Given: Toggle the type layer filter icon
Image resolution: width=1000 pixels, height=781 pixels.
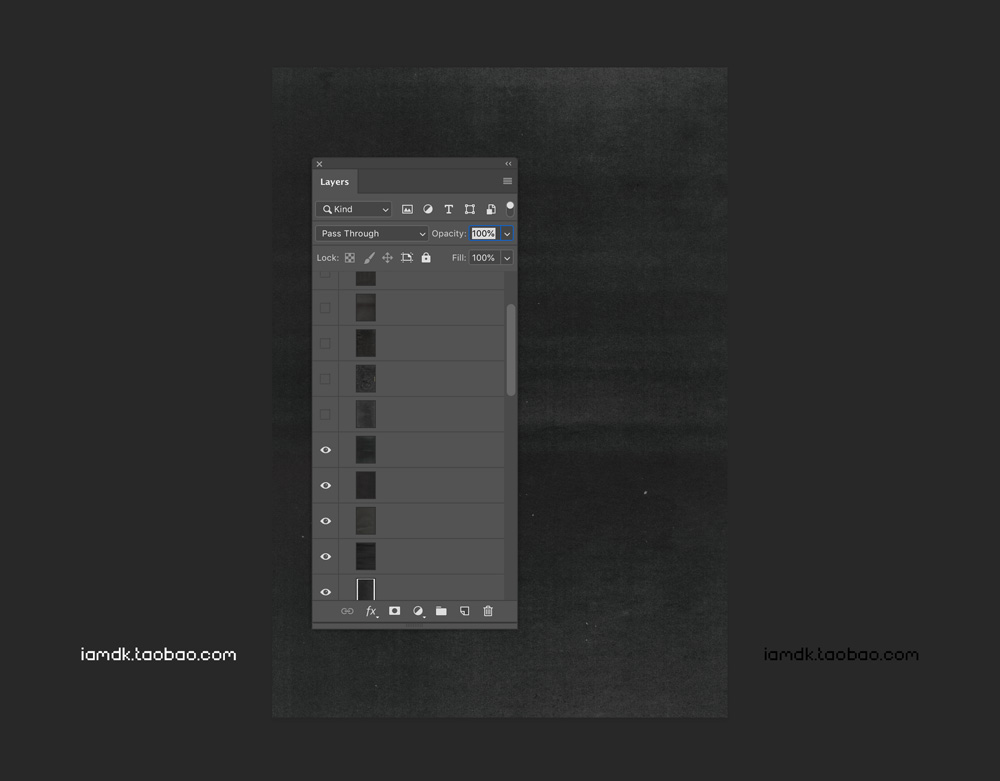Looking at the screenshot, I should pyautogui.click(x=448, y=209).
